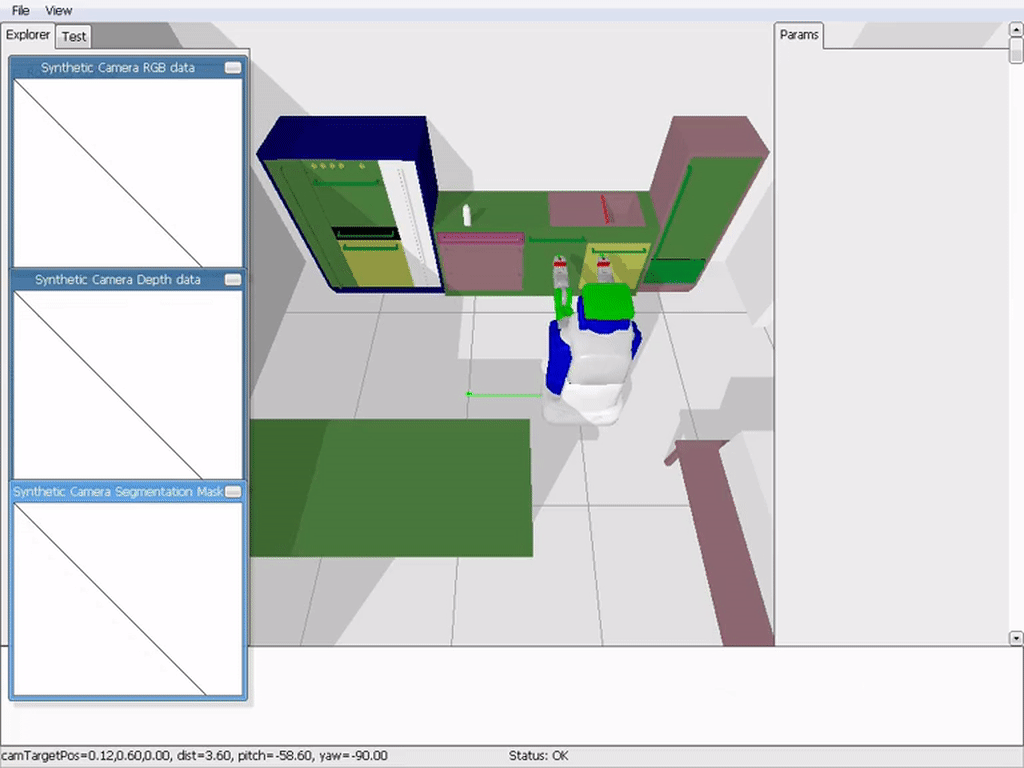Switch to the Test tab

pos(74,37)
